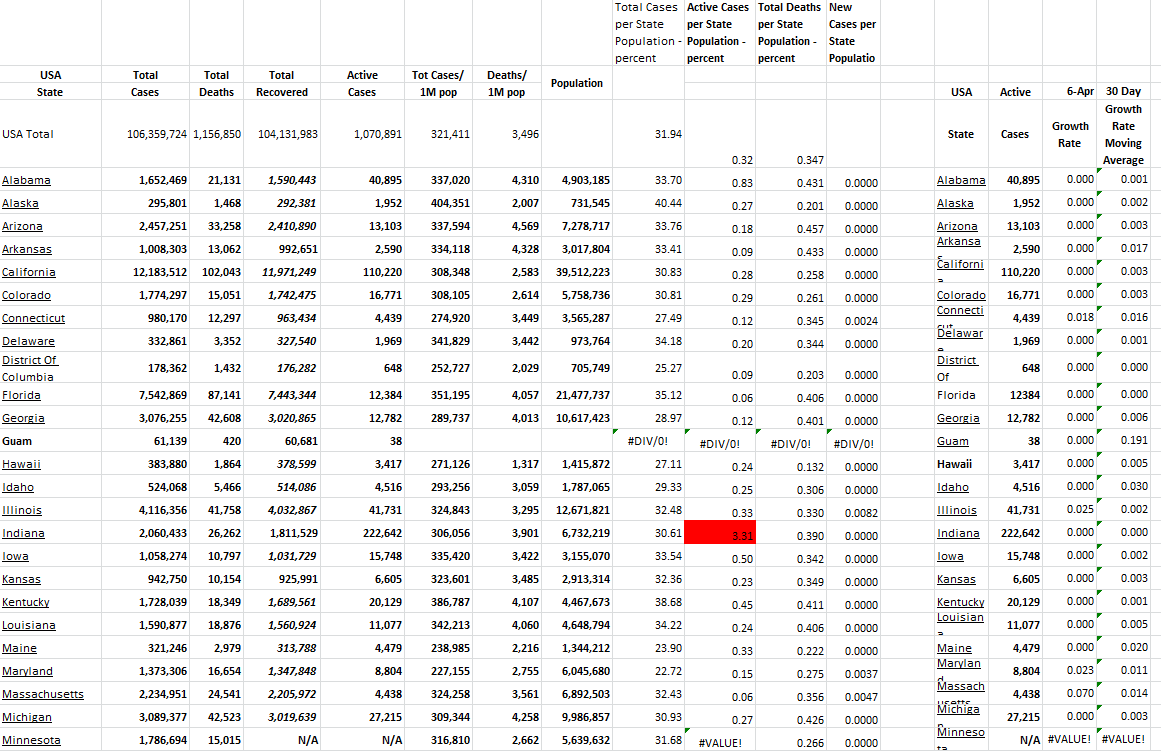This screenshot has width=1161, height=751.
Task: Select the USA Total row label cell
Action: 28,134
